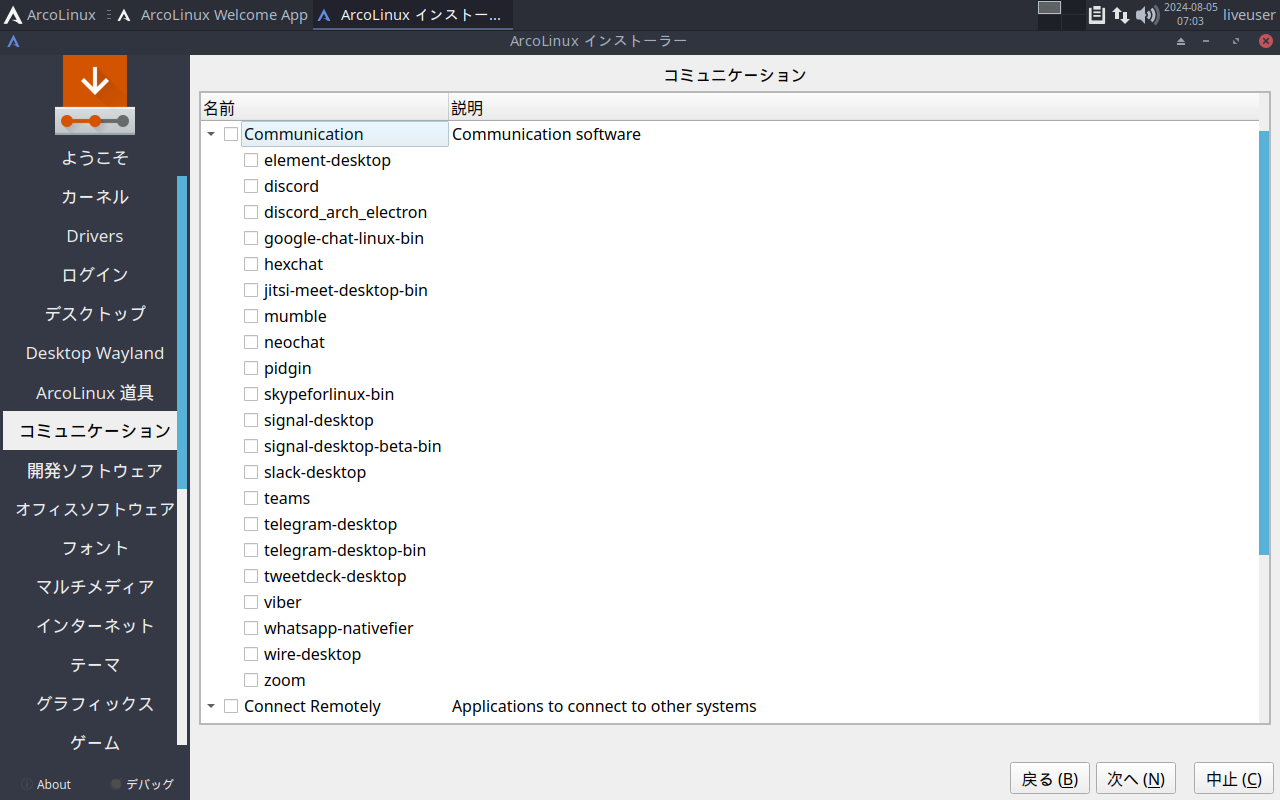Click the 次へ (N) next button
Screen dimensions: 1280x800
(x=1135, y=779)
